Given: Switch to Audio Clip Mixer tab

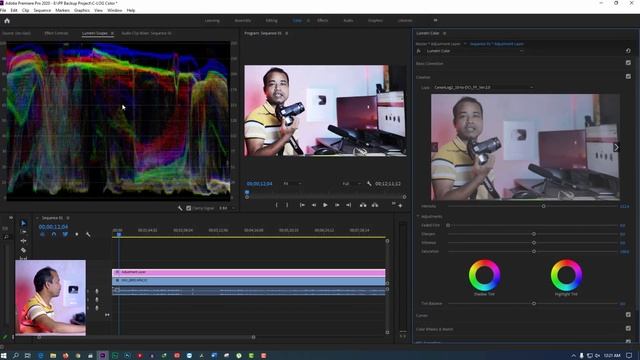Looking at the screenshot, I should click(x=146, y=33).
